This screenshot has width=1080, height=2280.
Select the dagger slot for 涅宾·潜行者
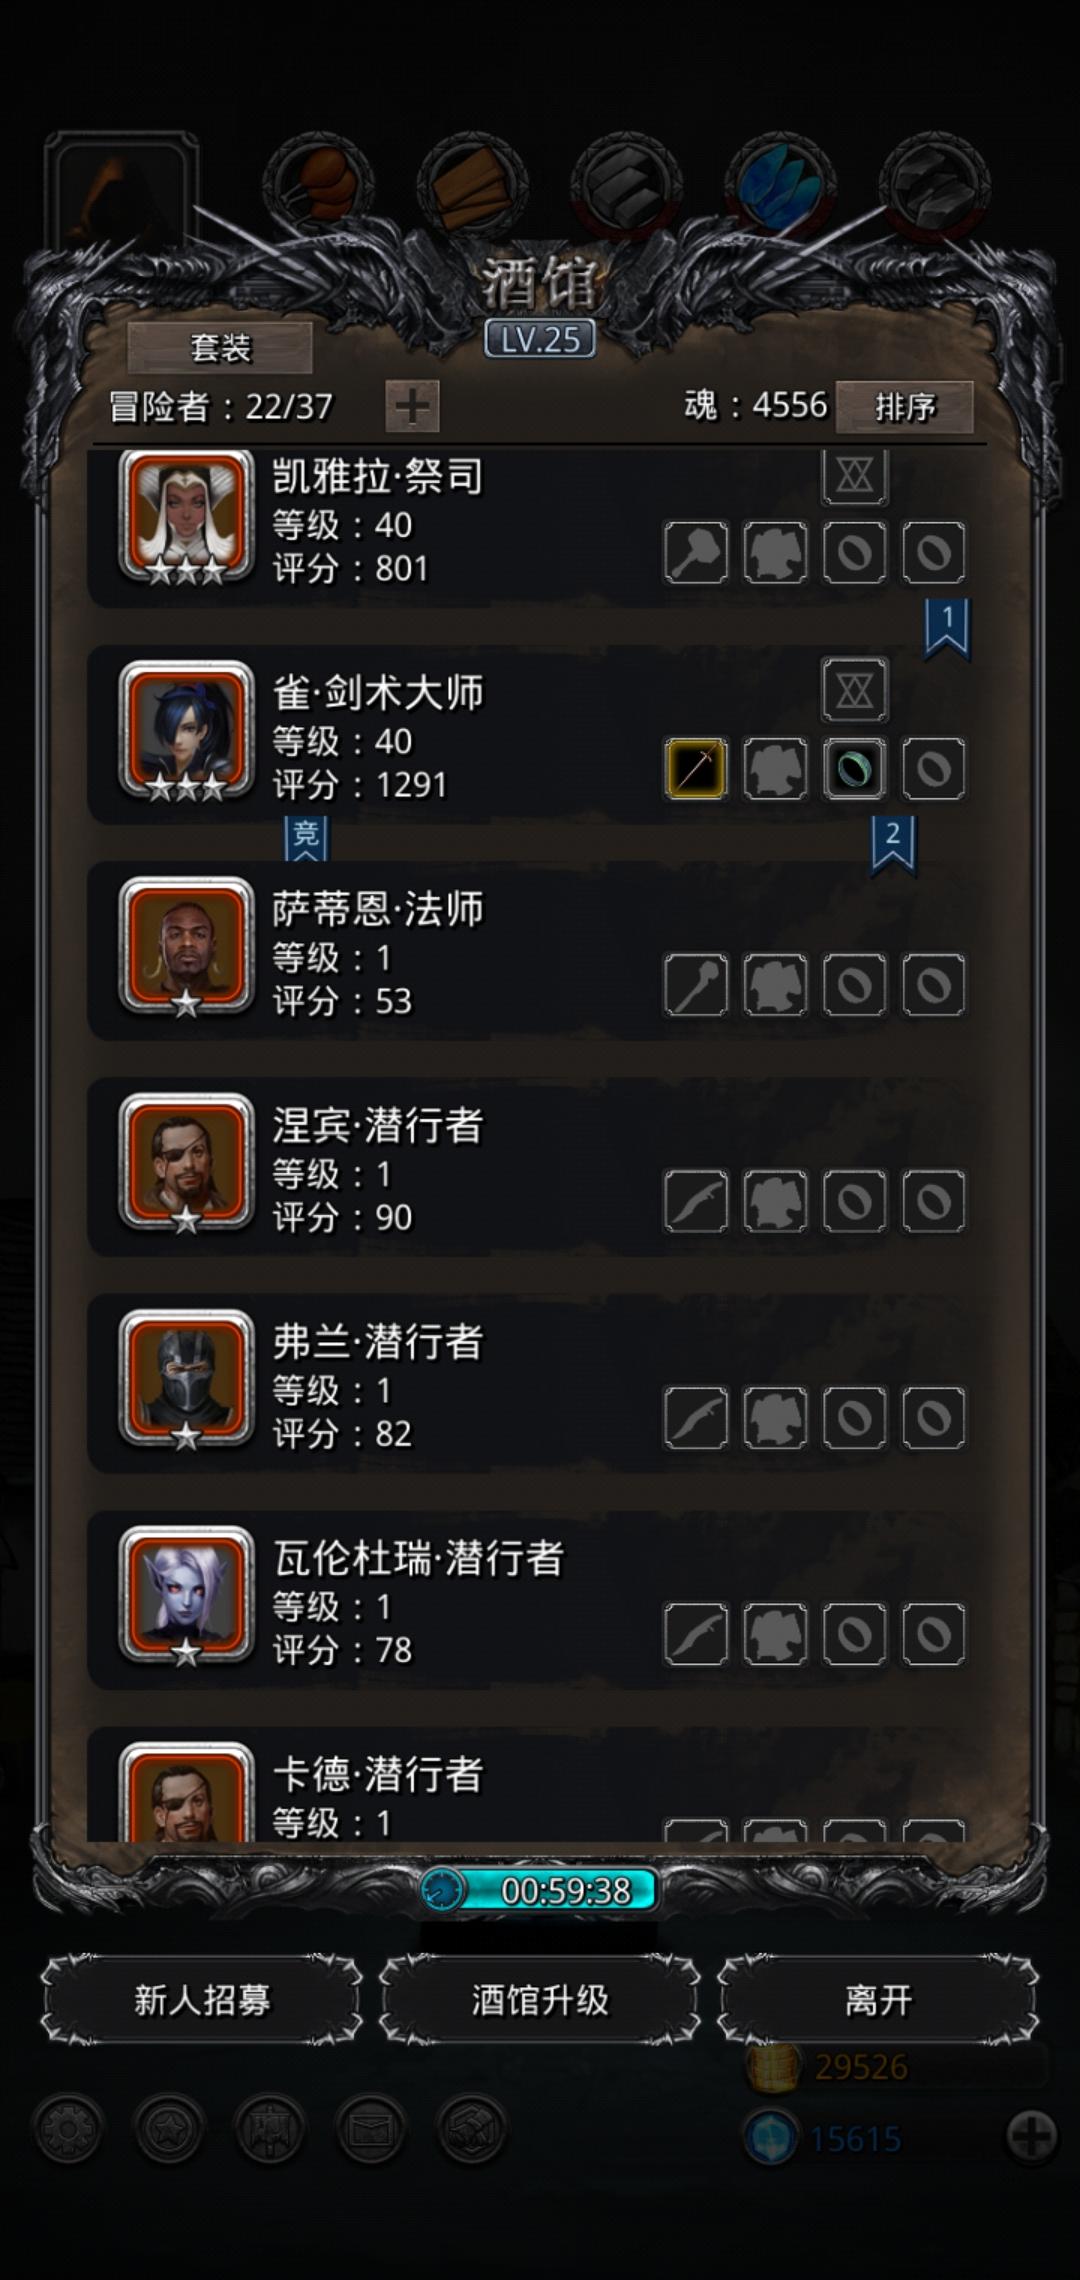[x=696, y=1201]
